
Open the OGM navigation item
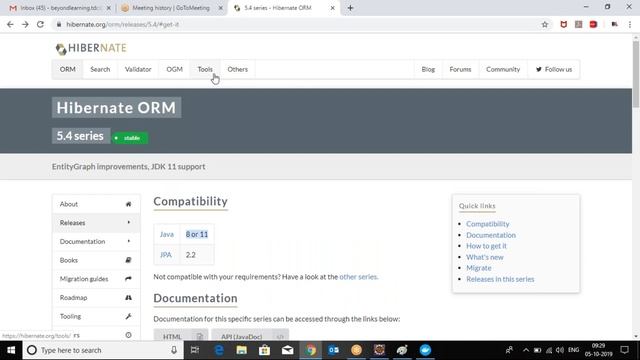pos(174,69)
